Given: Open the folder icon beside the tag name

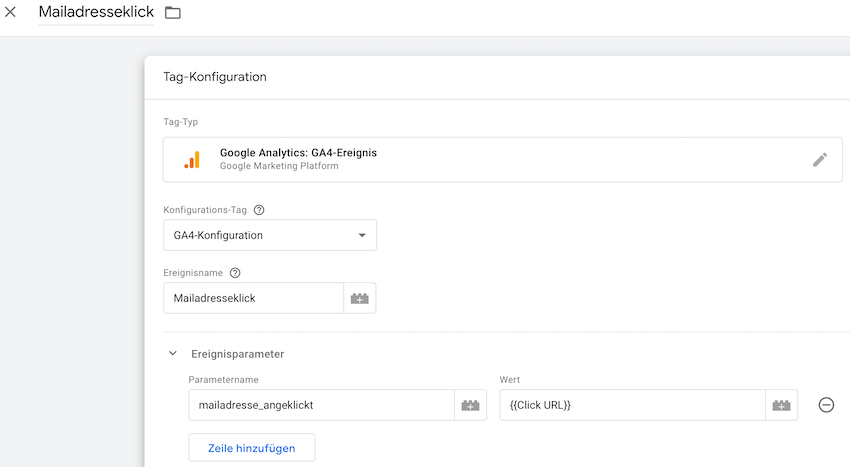Looking at the screenshot, I should [x=173, y=13].
